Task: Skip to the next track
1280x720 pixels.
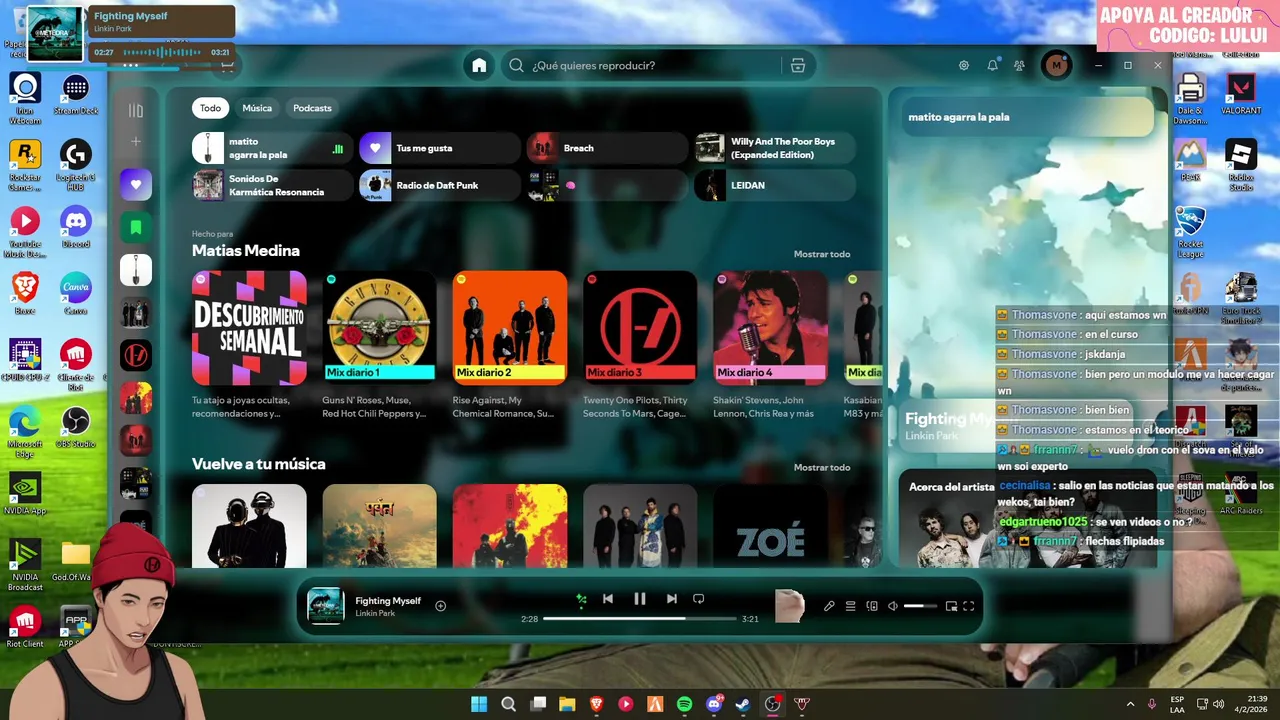Action: (x=672, y=599)
